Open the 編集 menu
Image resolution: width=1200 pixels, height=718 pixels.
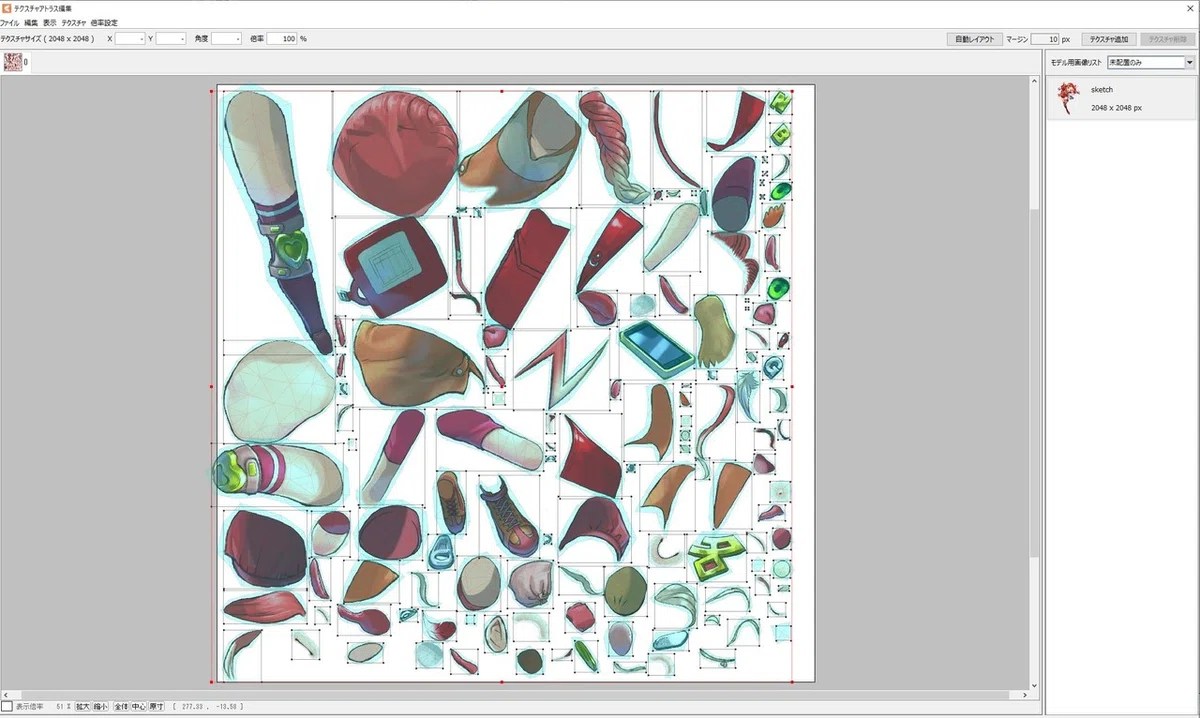(x=31, y=22)
